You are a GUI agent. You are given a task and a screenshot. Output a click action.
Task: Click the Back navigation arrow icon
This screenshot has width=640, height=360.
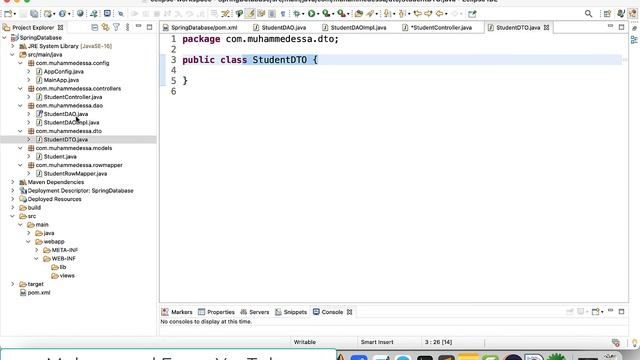coord(440,14)
